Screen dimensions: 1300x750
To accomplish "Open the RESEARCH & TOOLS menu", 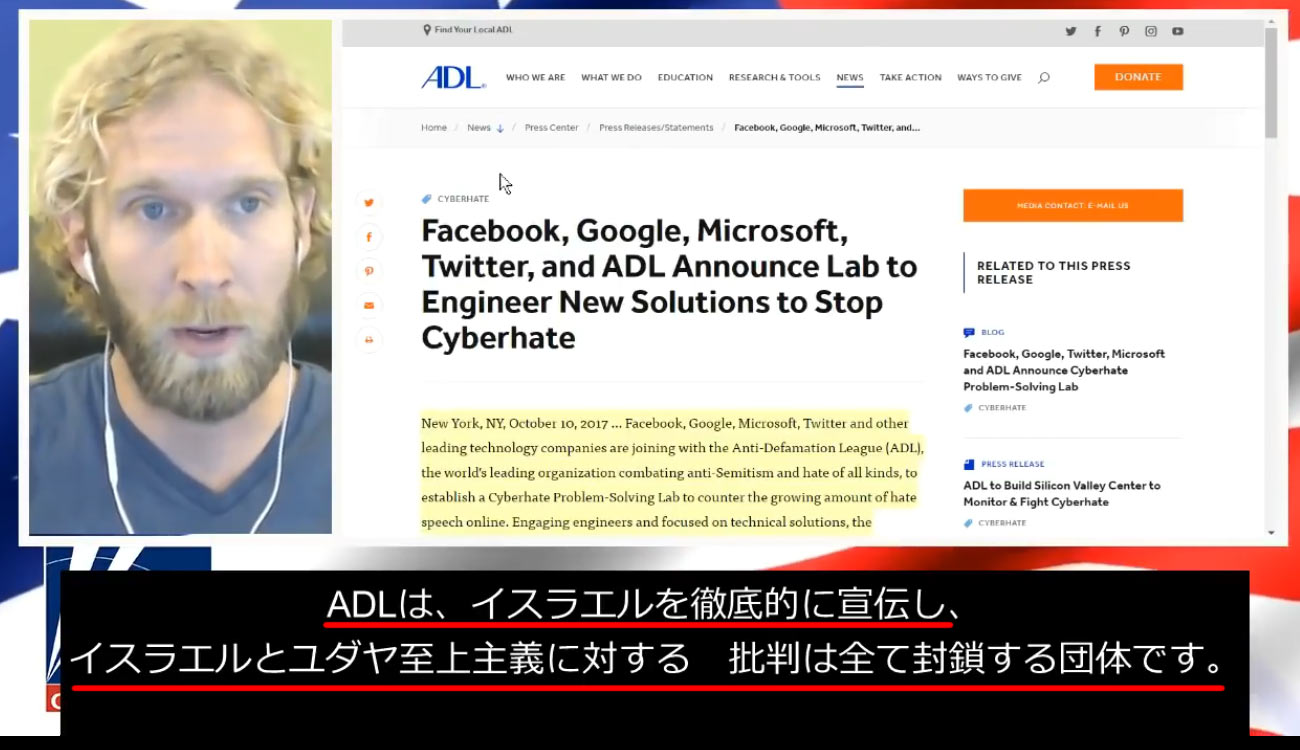I will click(774, 77).
